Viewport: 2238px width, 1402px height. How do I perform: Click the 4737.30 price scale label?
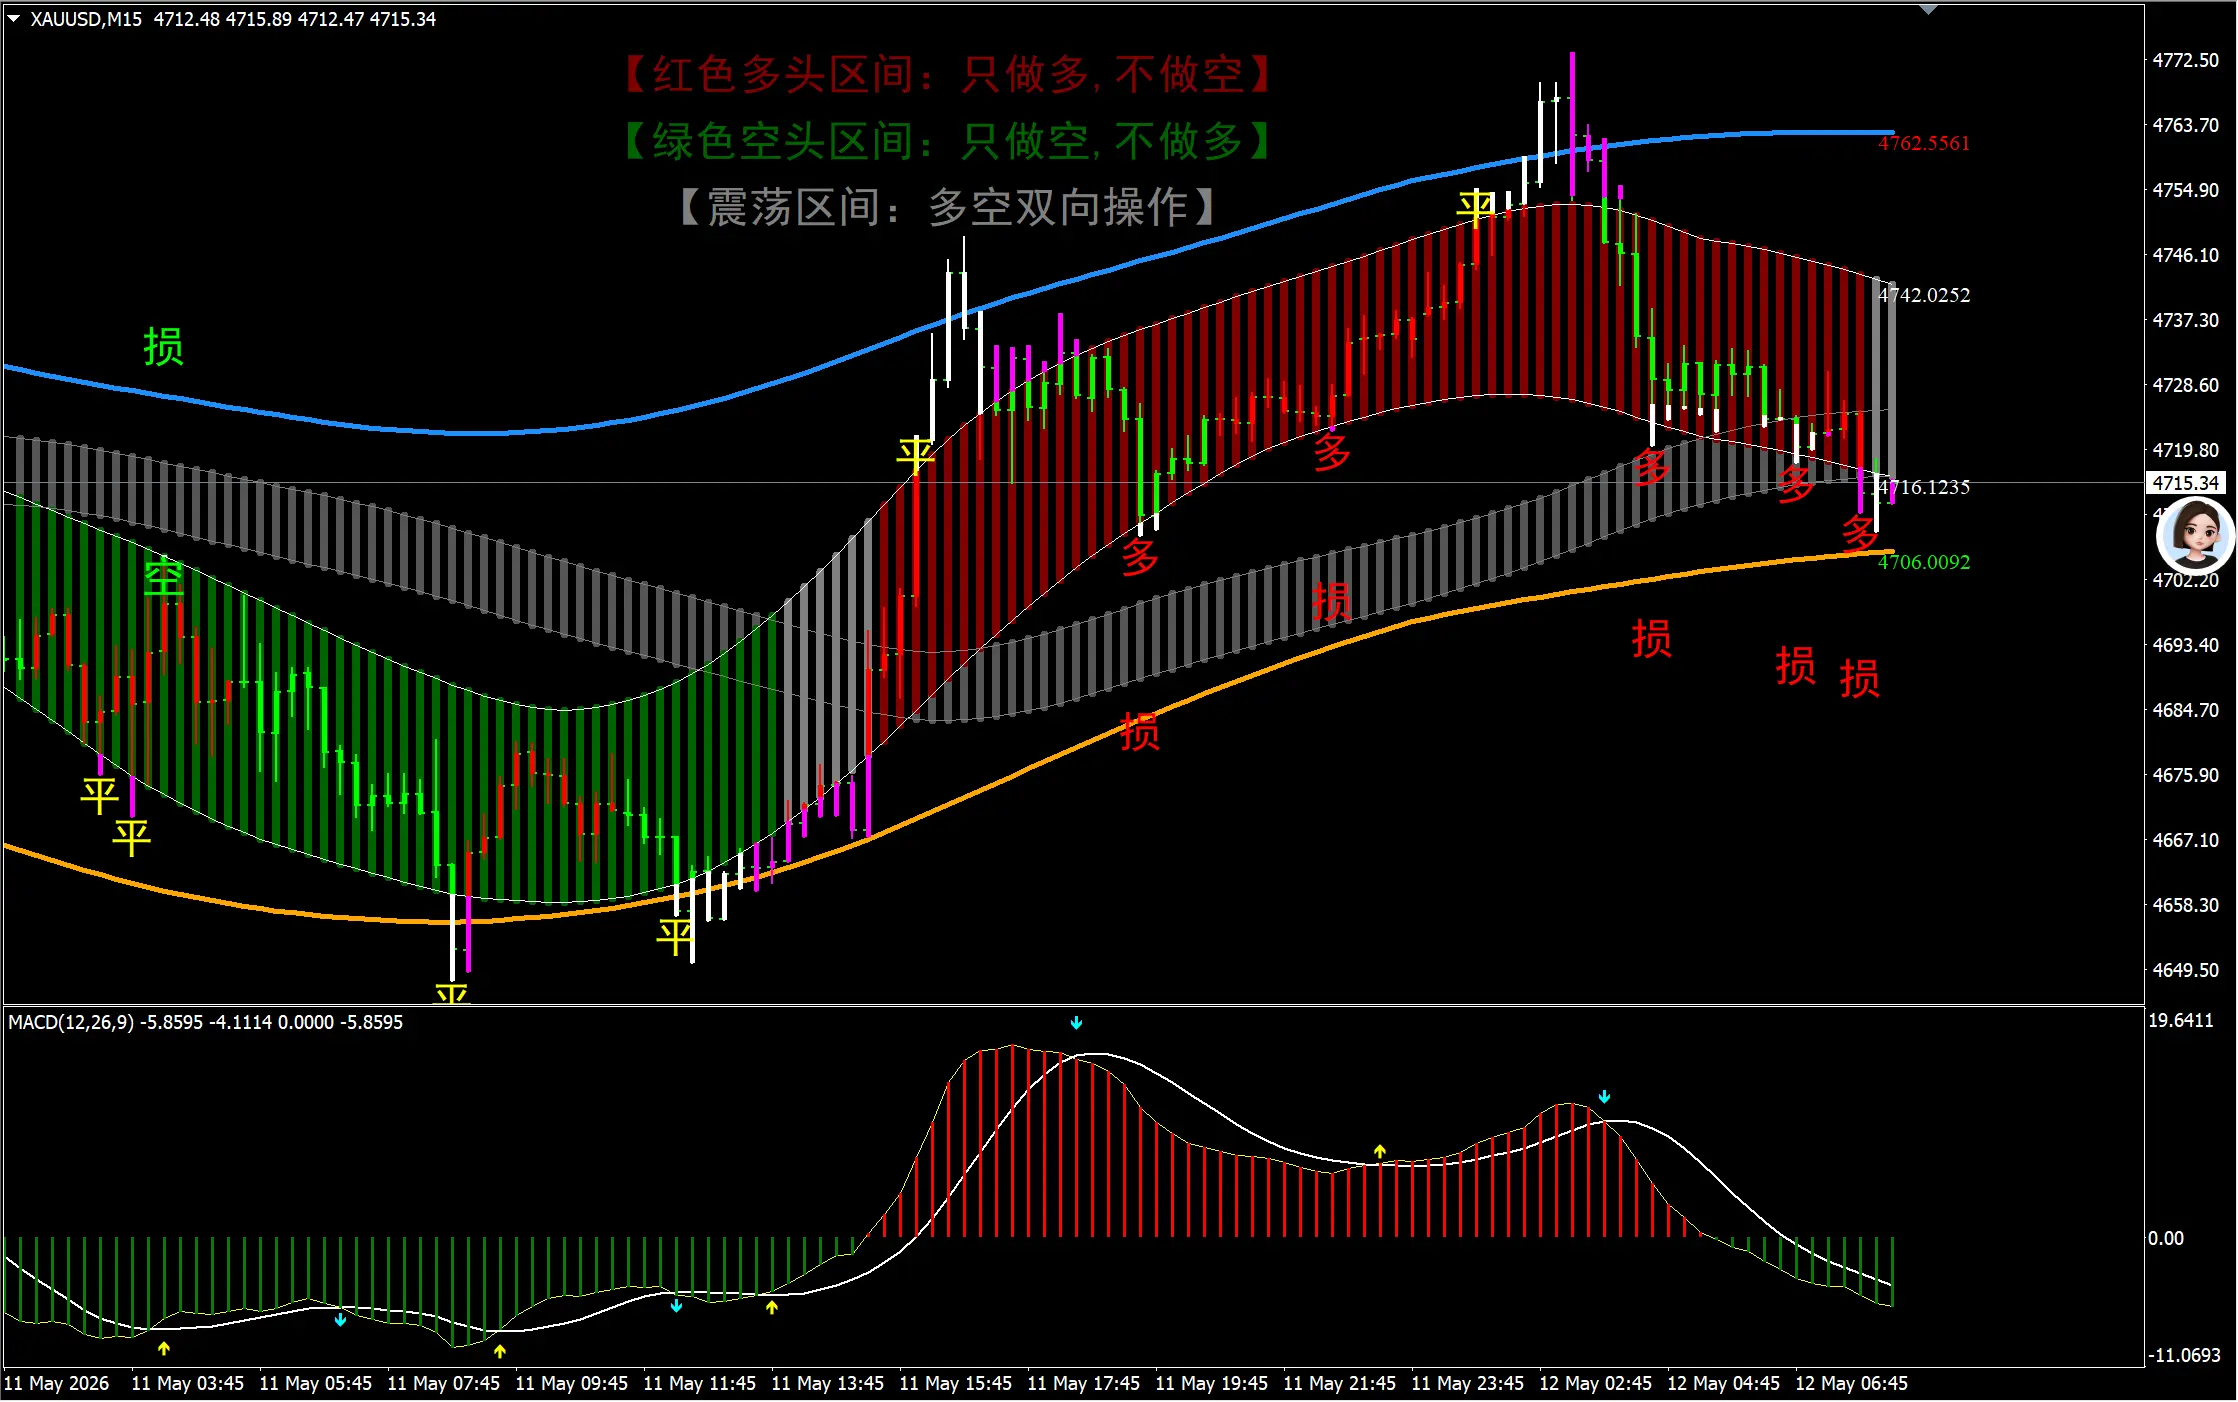point(2186,320)
